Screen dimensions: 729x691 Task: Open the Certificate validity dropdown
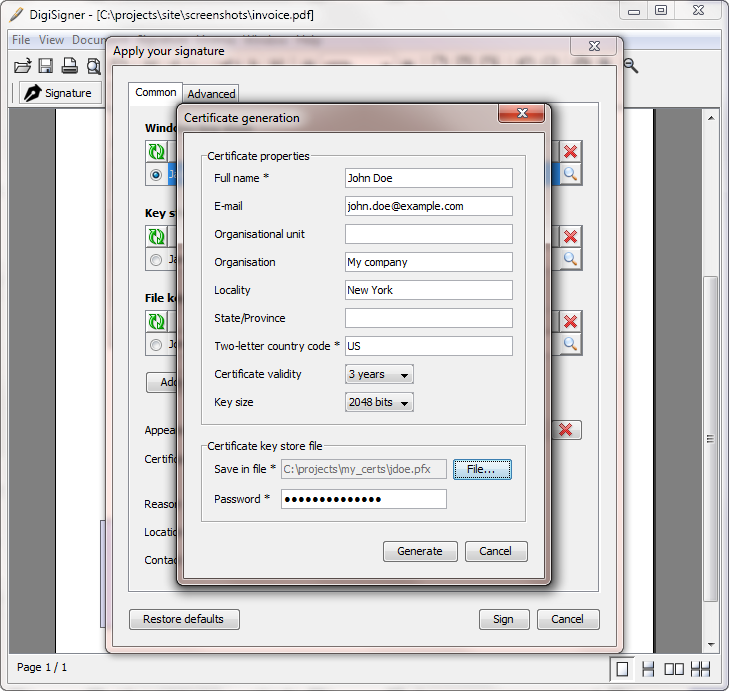[379, 374]
